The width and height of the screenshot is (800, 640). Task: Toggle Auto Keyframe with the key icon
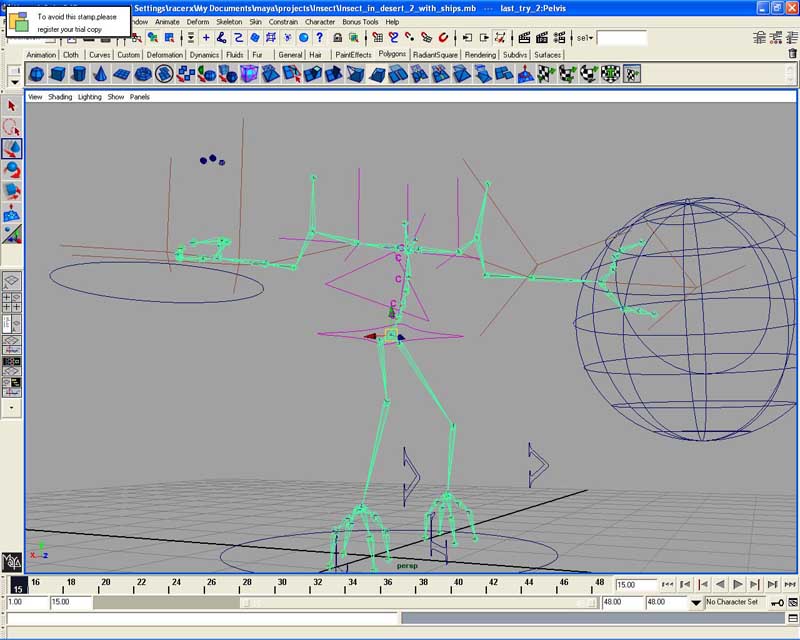coord(778,604)
